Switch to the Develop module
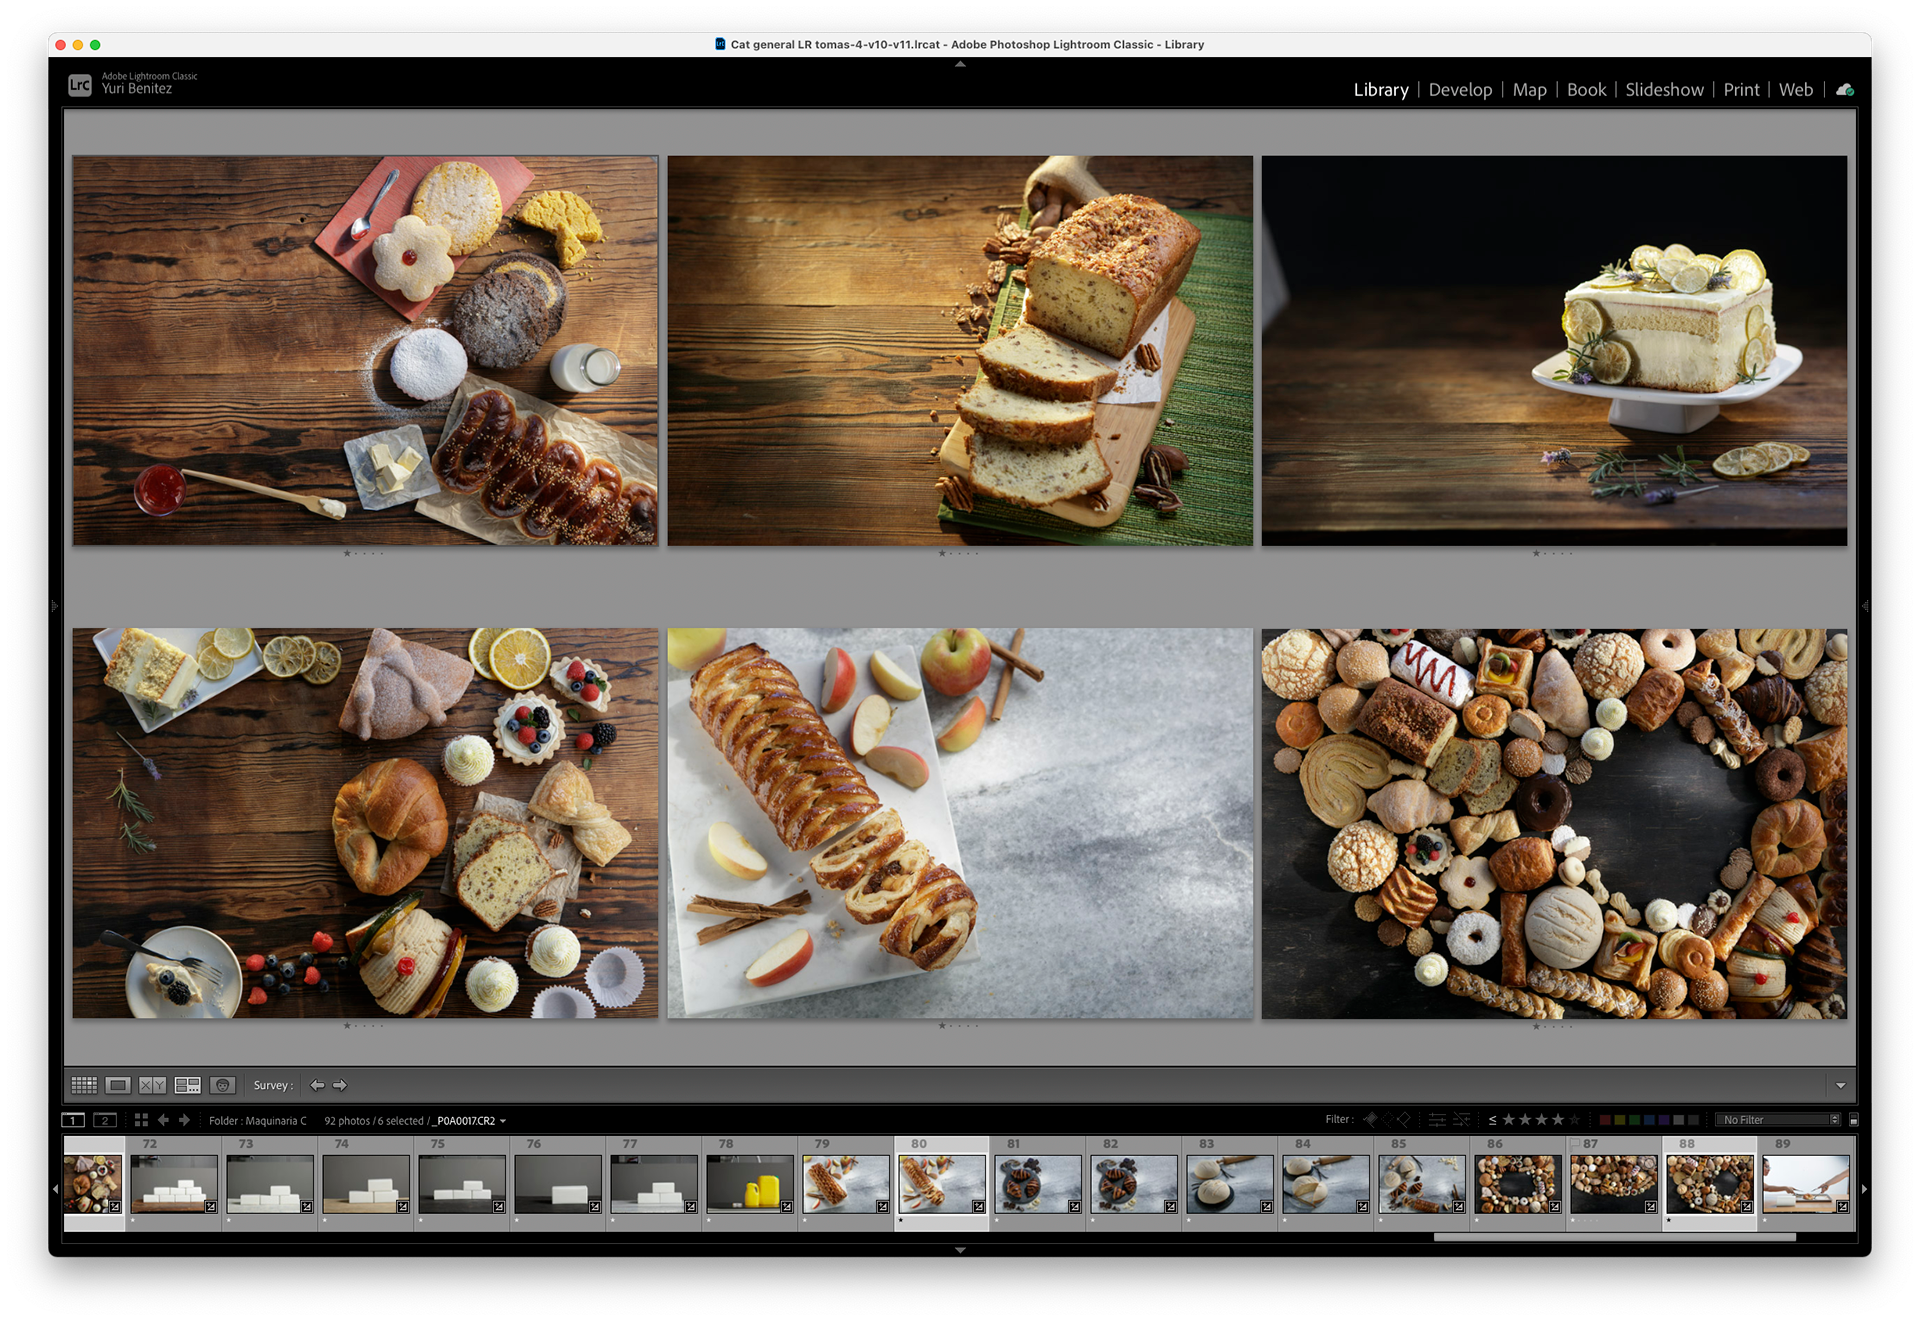This screenshot has width=1920, height=1321. click(x=1460, y=90)
